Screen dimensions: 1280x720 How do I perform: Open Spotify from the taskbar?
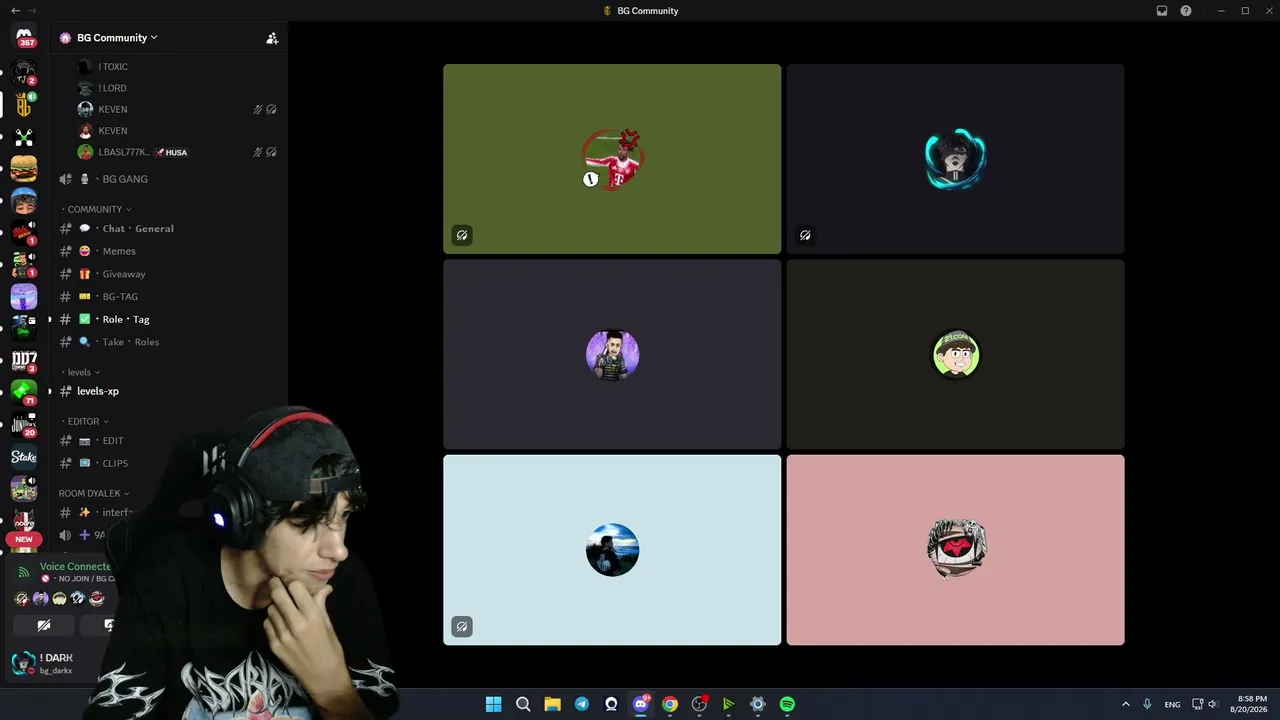click(x=787, y=704)
